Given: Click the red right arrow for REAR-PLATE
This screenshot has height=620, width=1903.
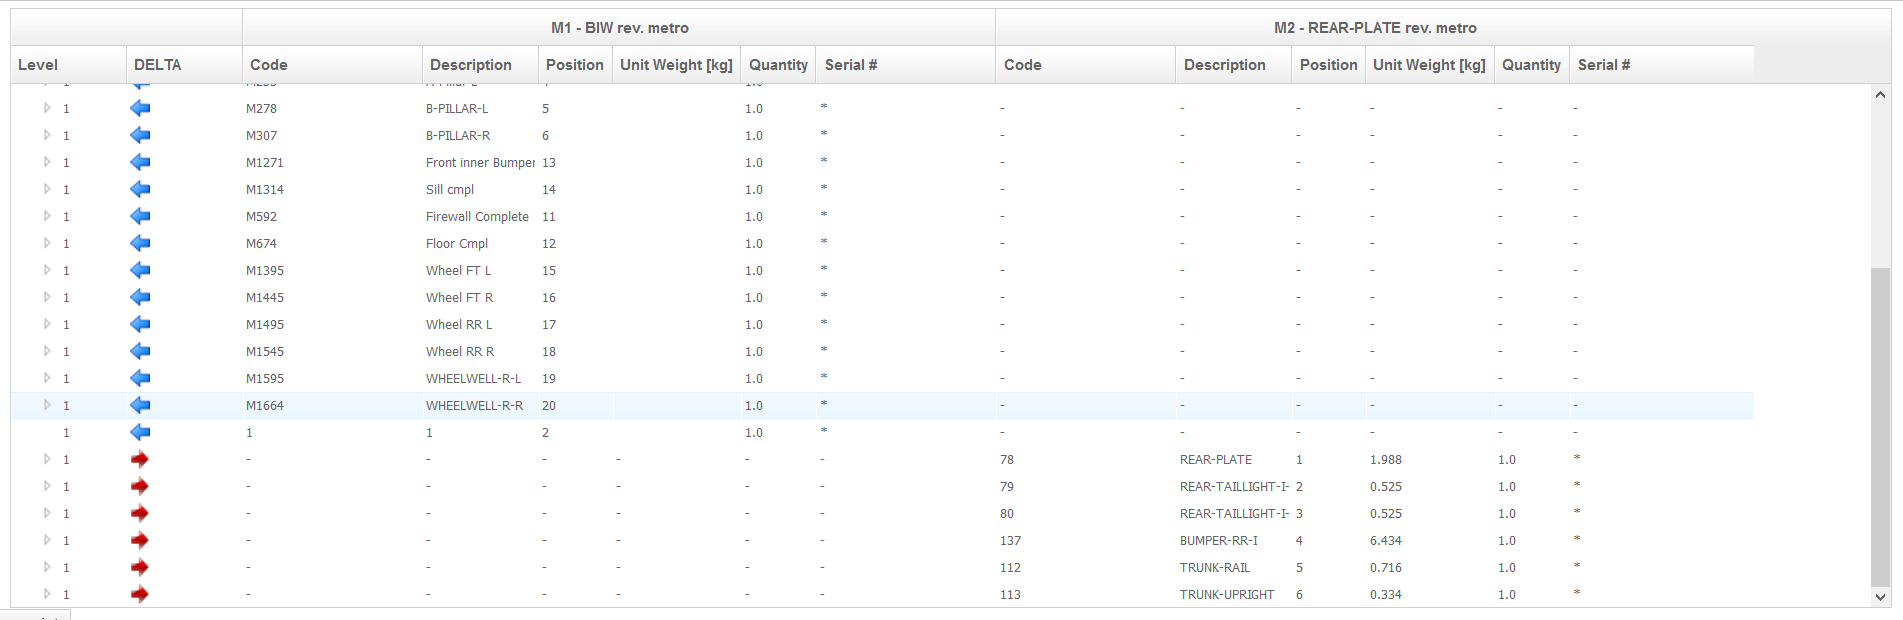Looking at the screenshot, I should [x=140, y=459].
